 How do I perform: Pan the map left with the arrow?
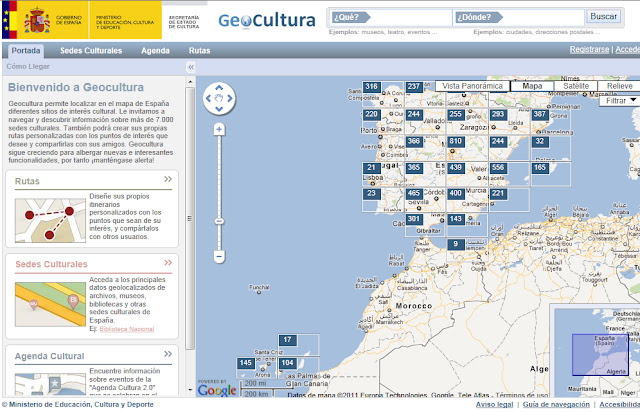[x=209, y=98]
